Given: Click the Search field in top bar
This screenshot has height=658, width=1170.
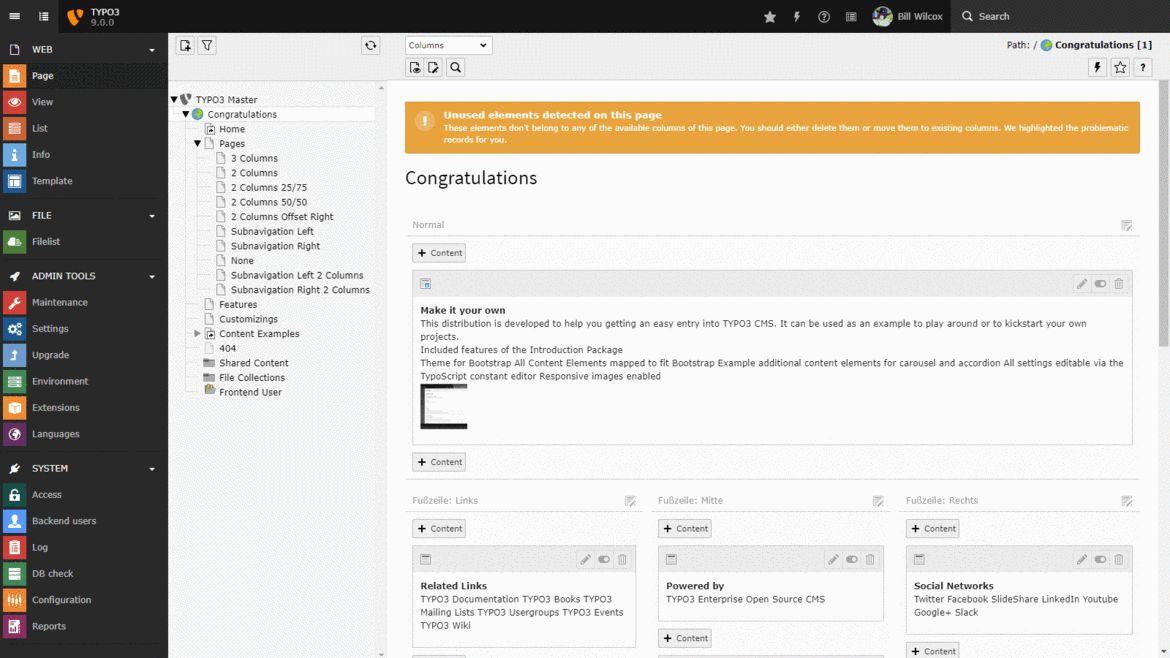Looking at the screenshot, I should click(1060, 16).
